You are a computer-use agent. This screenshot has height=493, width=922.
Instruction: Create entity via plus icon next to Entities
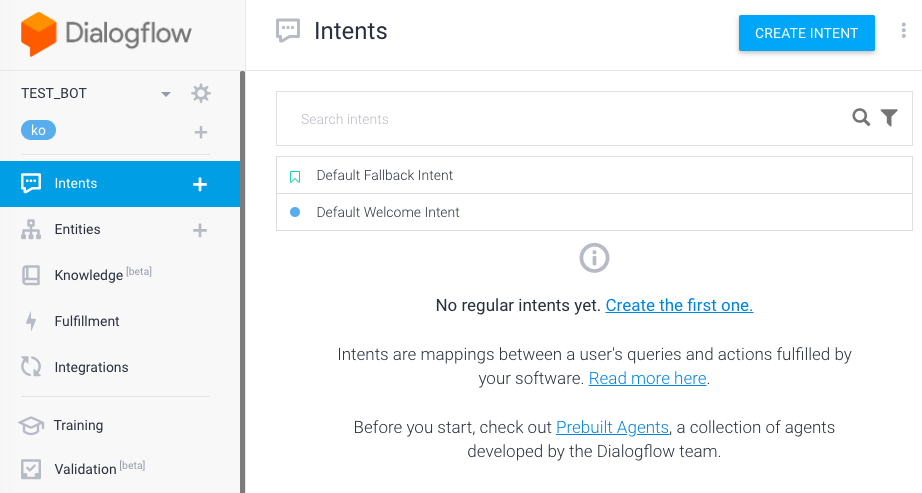[x=200, y=230]
